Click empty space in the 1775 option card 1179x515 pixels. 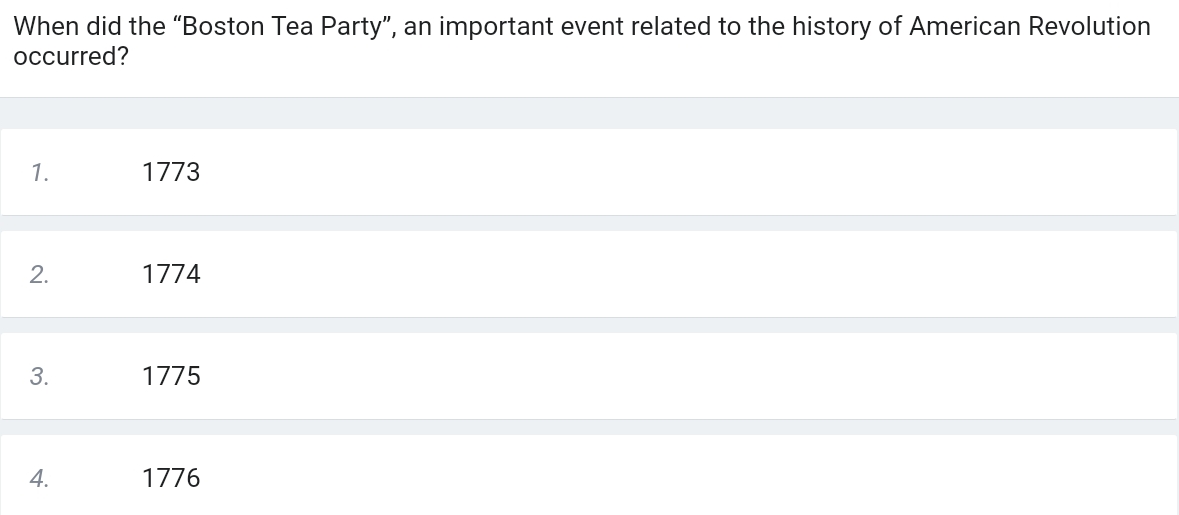point(677,376)
